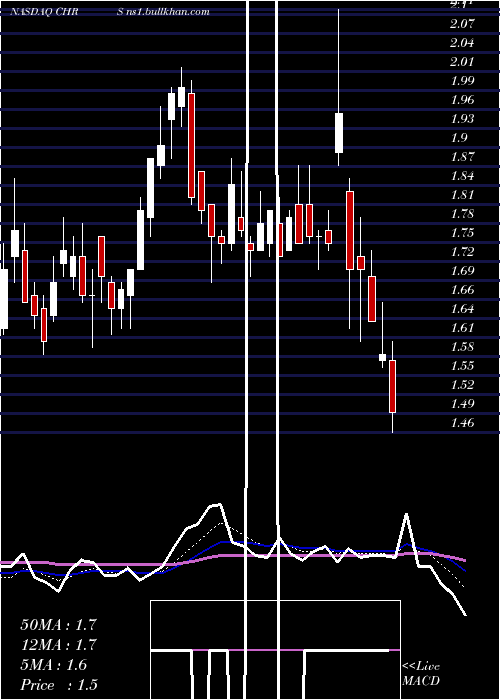
Task: Click the long red candle body falling from 1.96
Action: 191,145
